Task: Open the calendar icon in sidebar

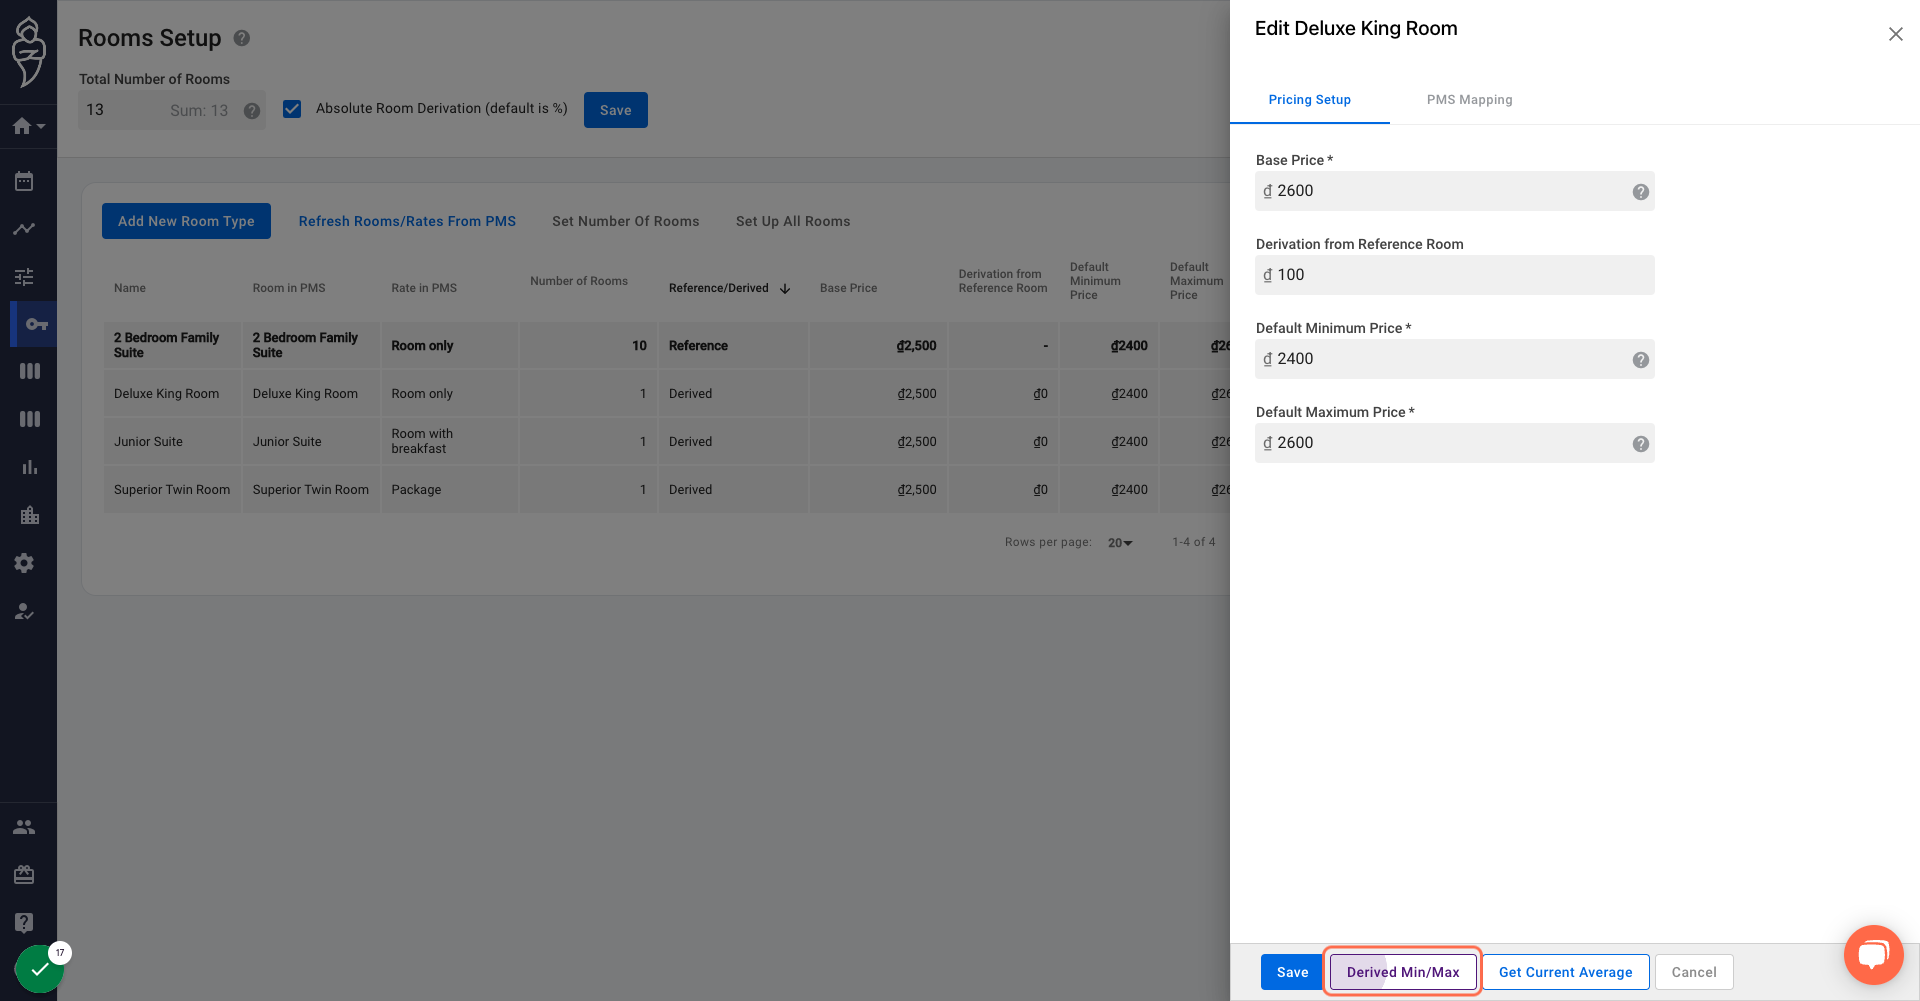Action: tap(24, 181)
